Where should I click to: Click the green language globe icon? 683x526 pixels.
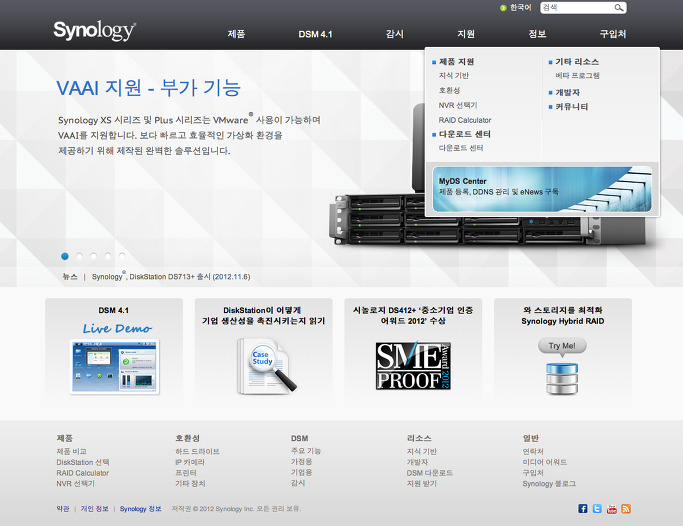[503, 8]
